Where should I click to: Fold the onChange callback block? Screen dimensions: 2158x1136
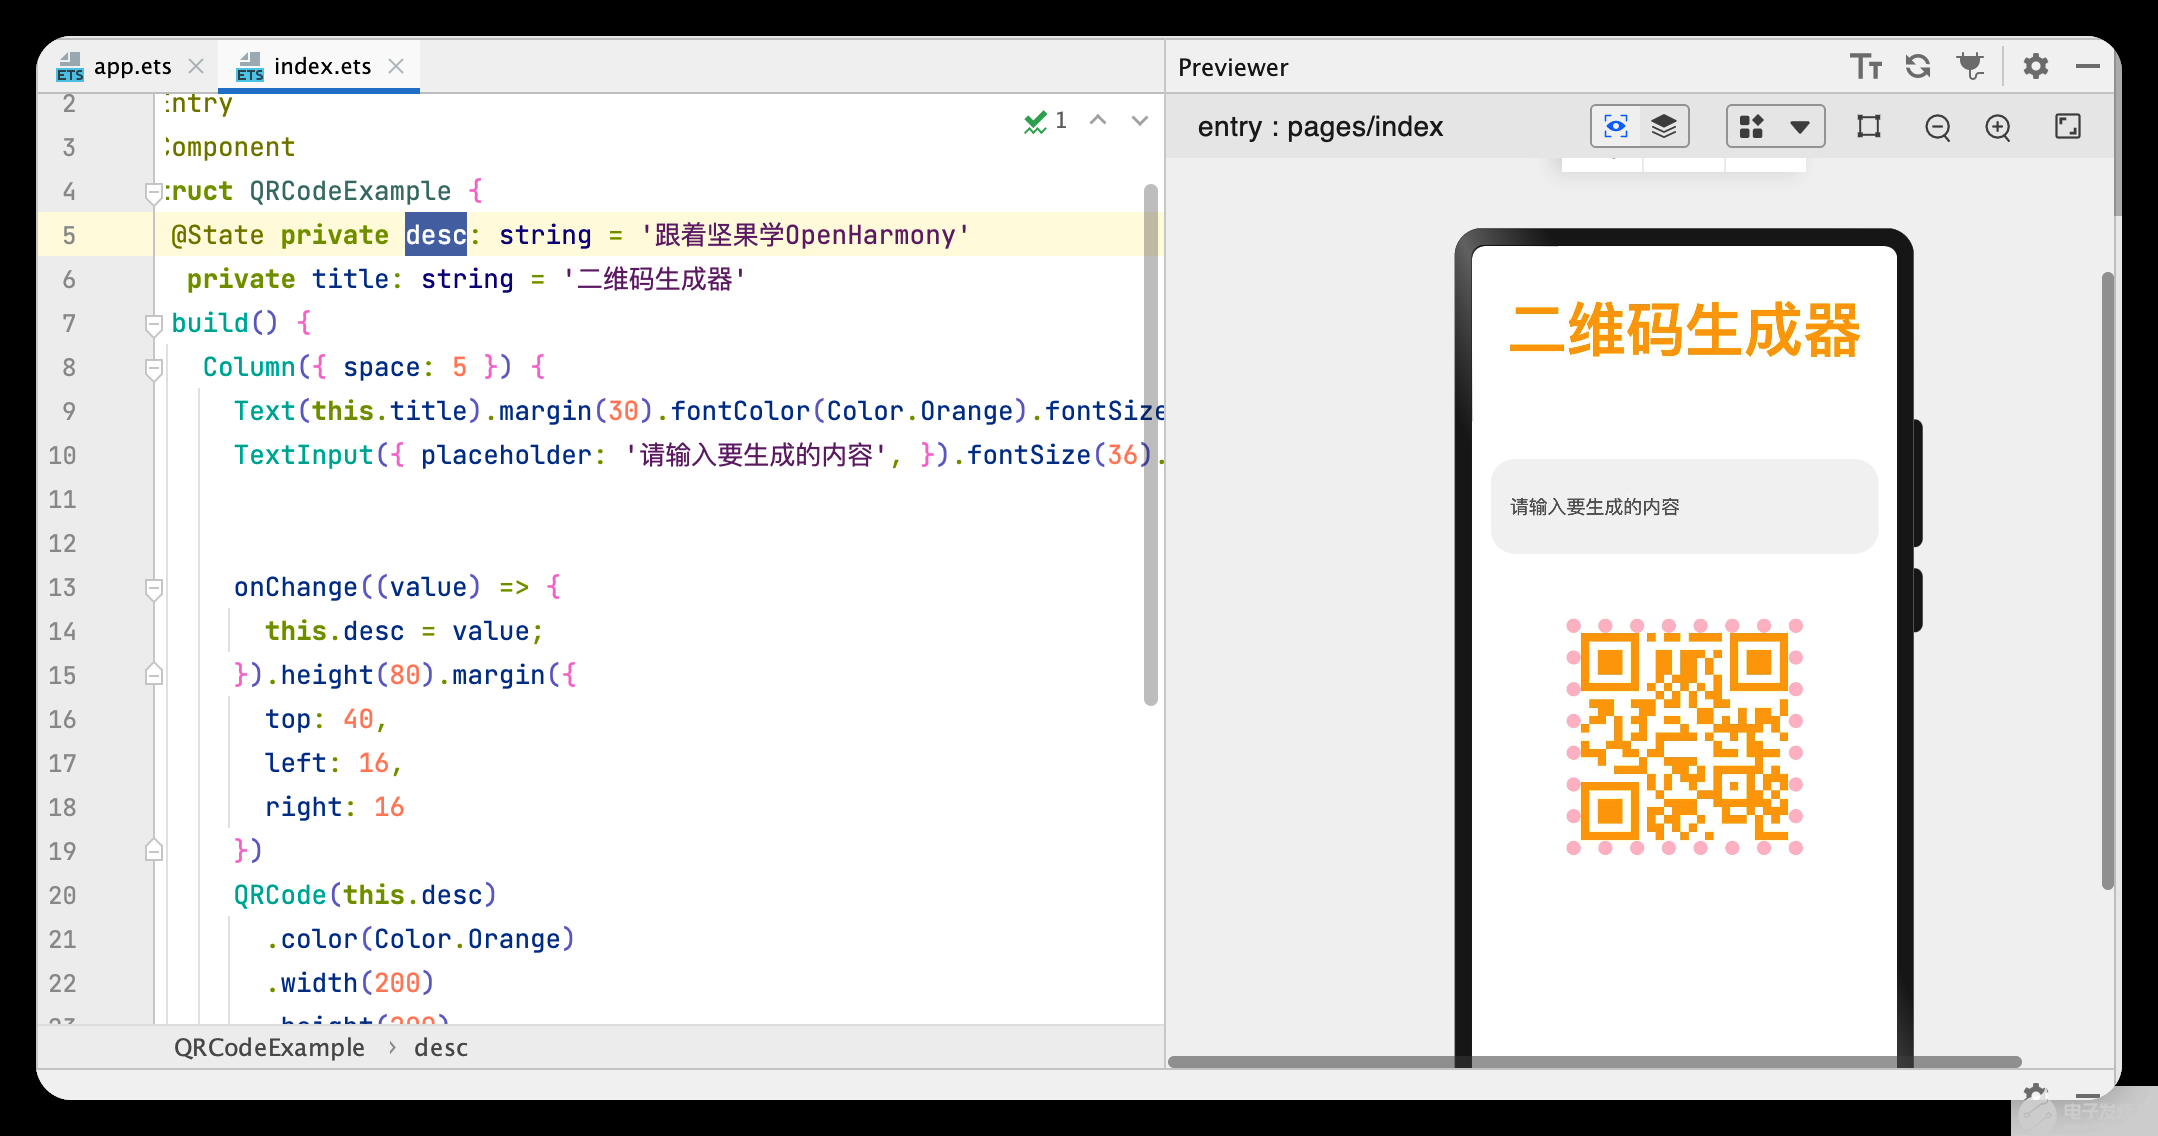(154, 588)
